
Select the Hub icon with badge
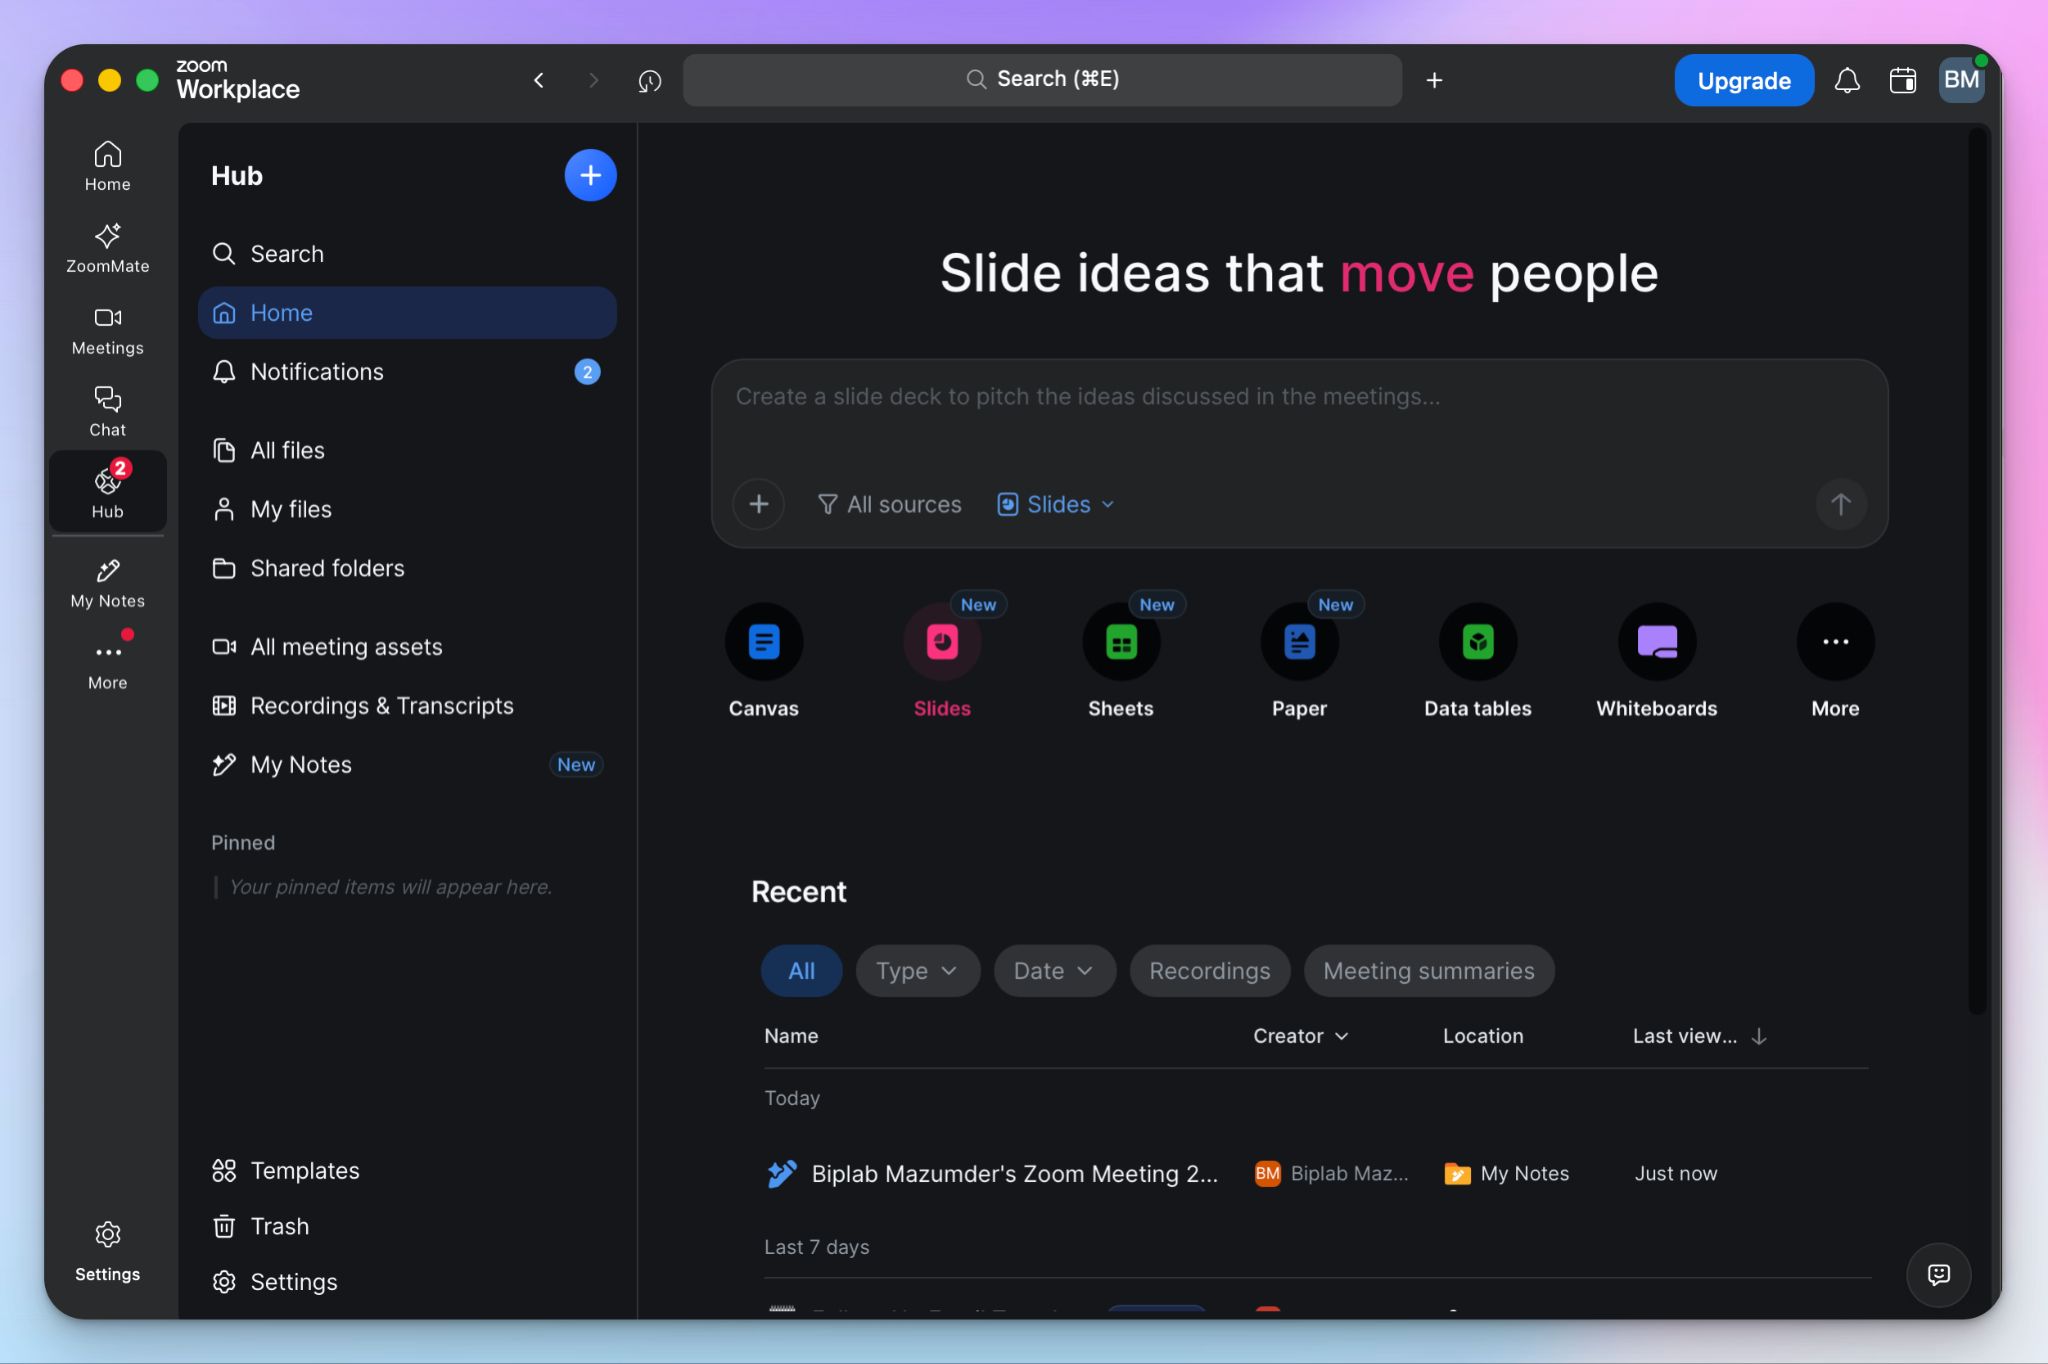[x=107, y=491]
